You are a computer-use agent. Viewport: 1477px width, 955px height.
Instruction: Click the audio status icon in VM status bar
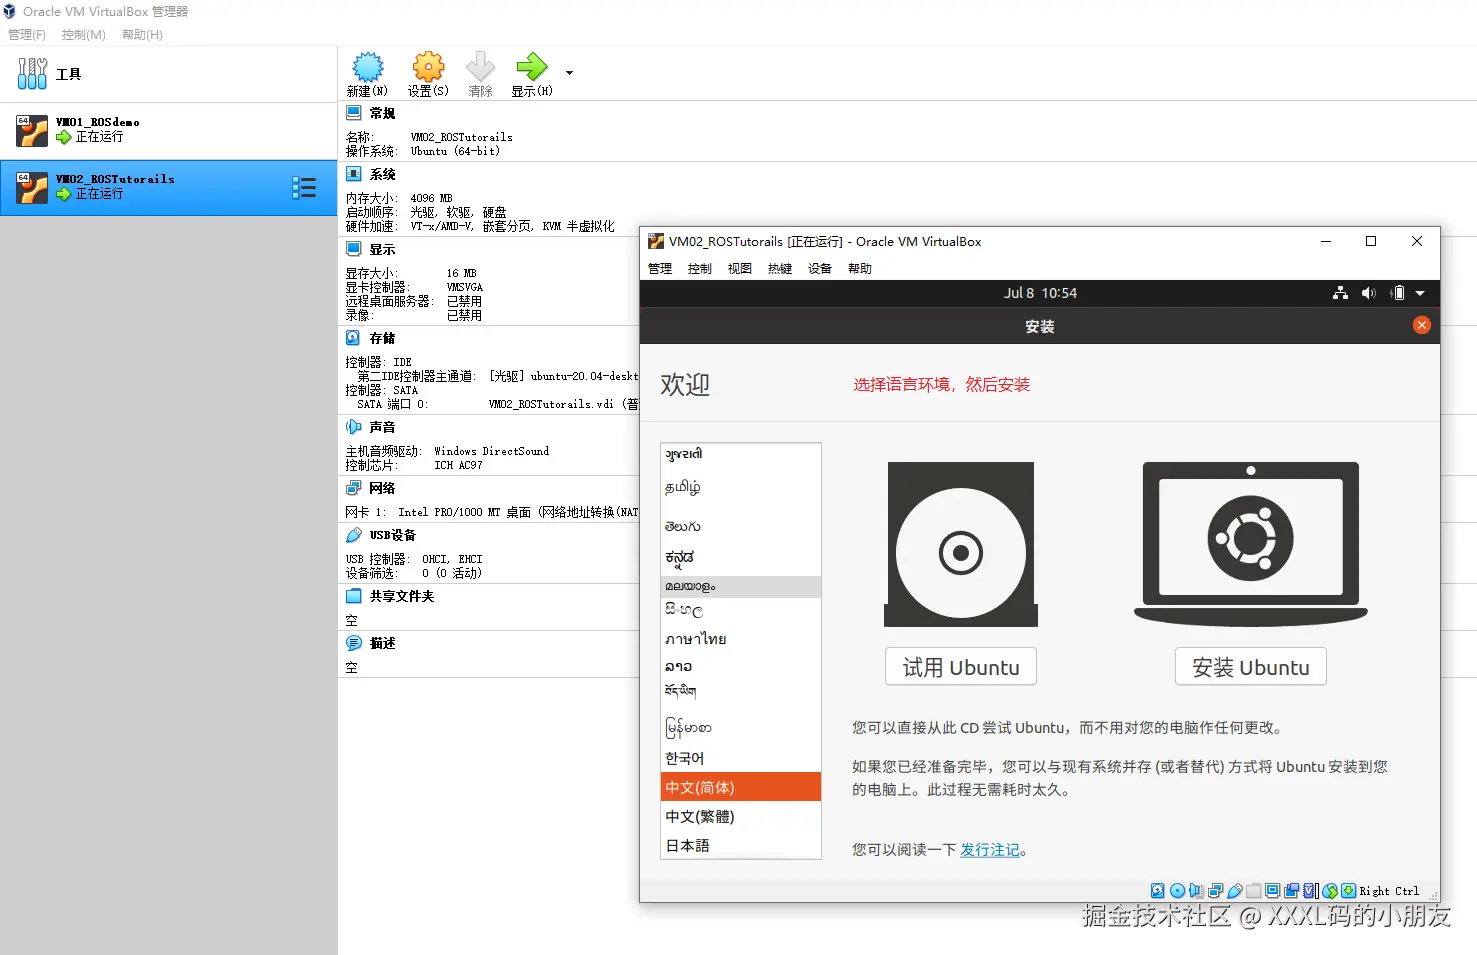coord(1197,890)
